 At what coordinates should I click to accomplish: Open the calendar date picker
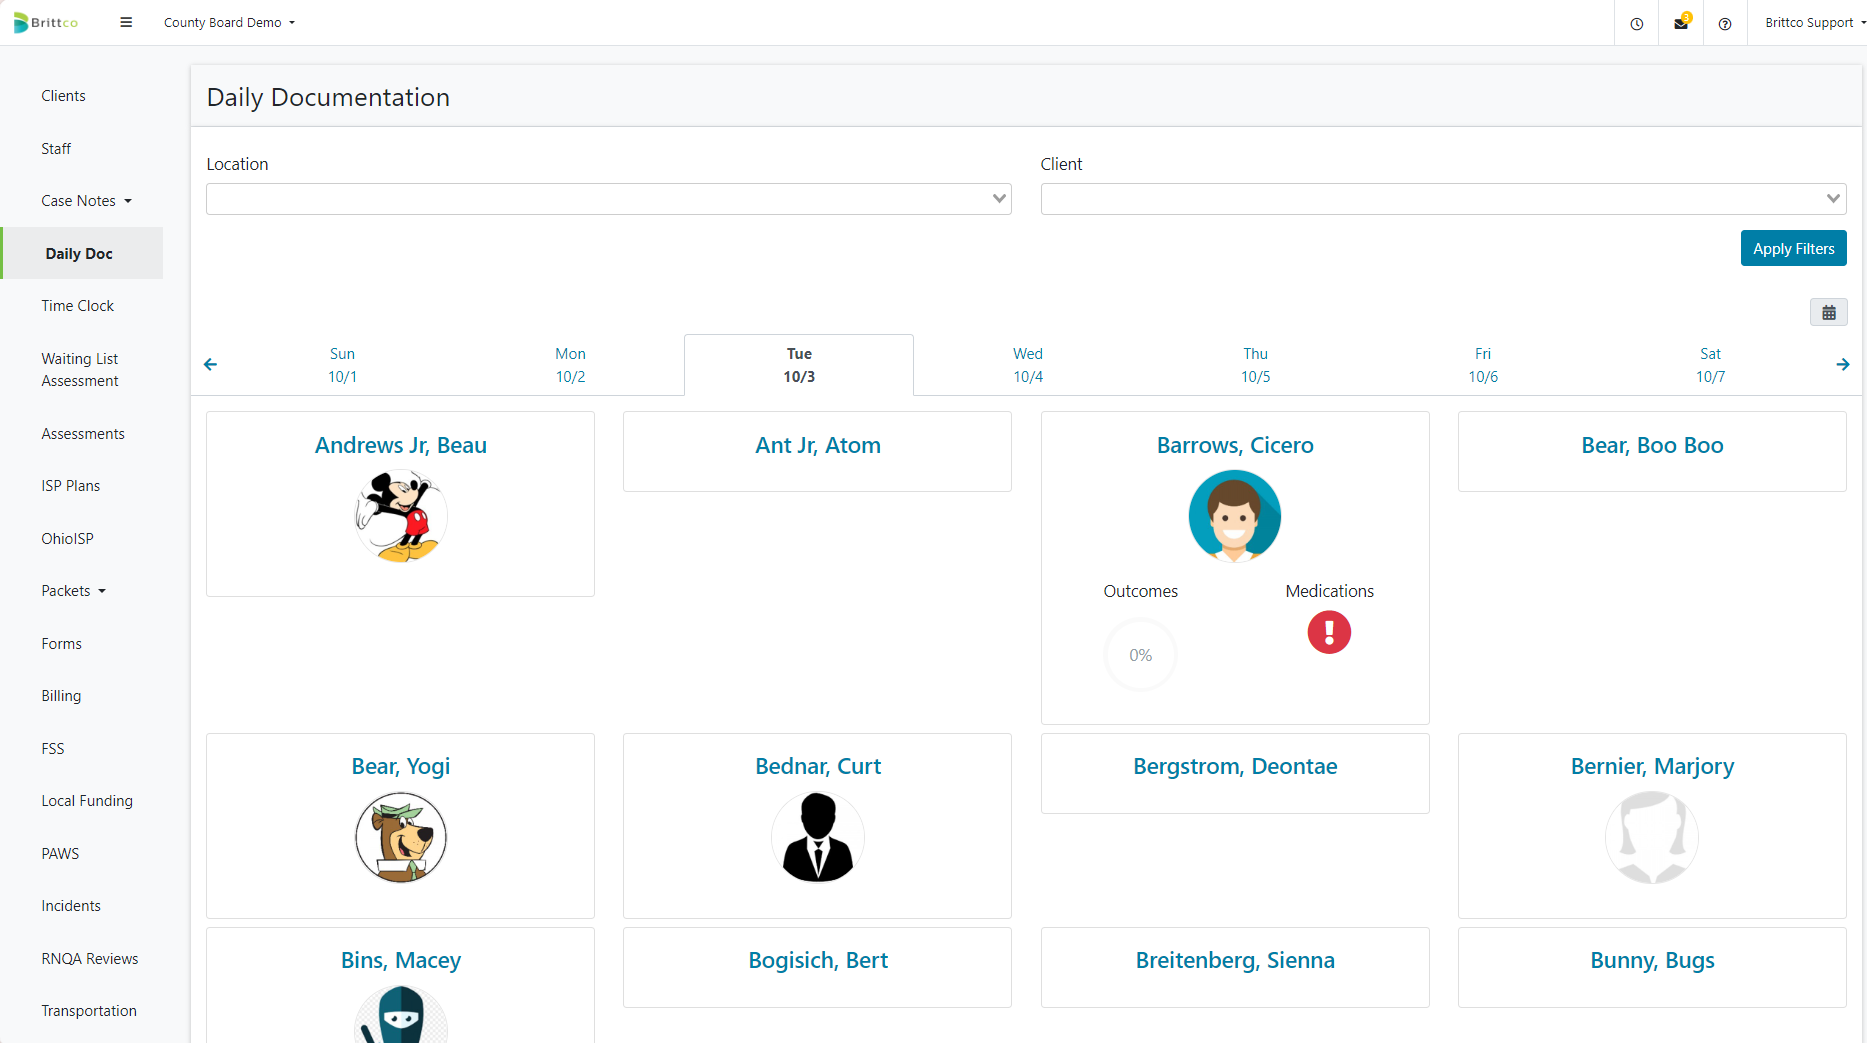pos(1828,313)
